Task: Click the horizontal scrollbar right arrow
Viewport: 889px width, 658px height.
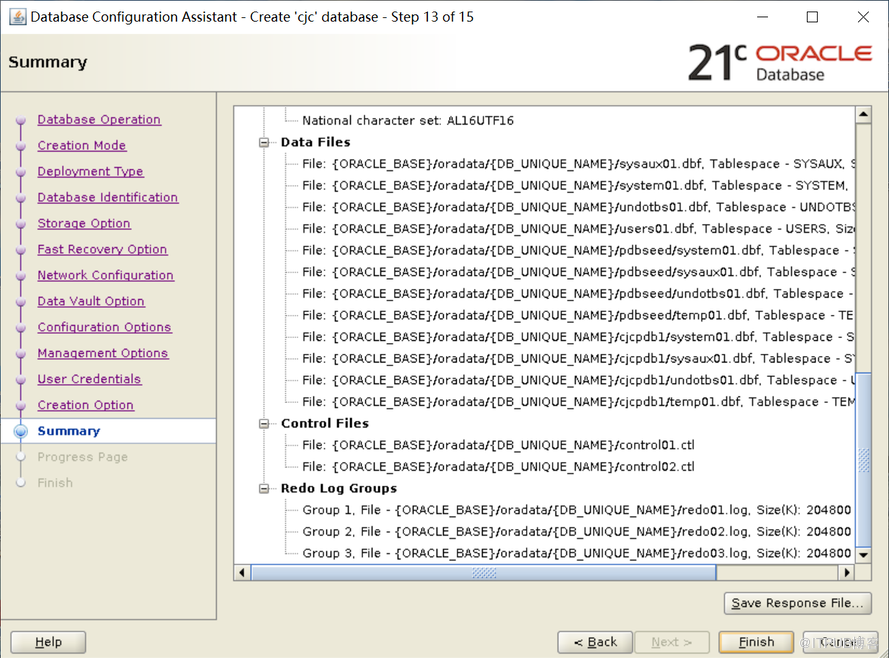Action: pos(847,573)
